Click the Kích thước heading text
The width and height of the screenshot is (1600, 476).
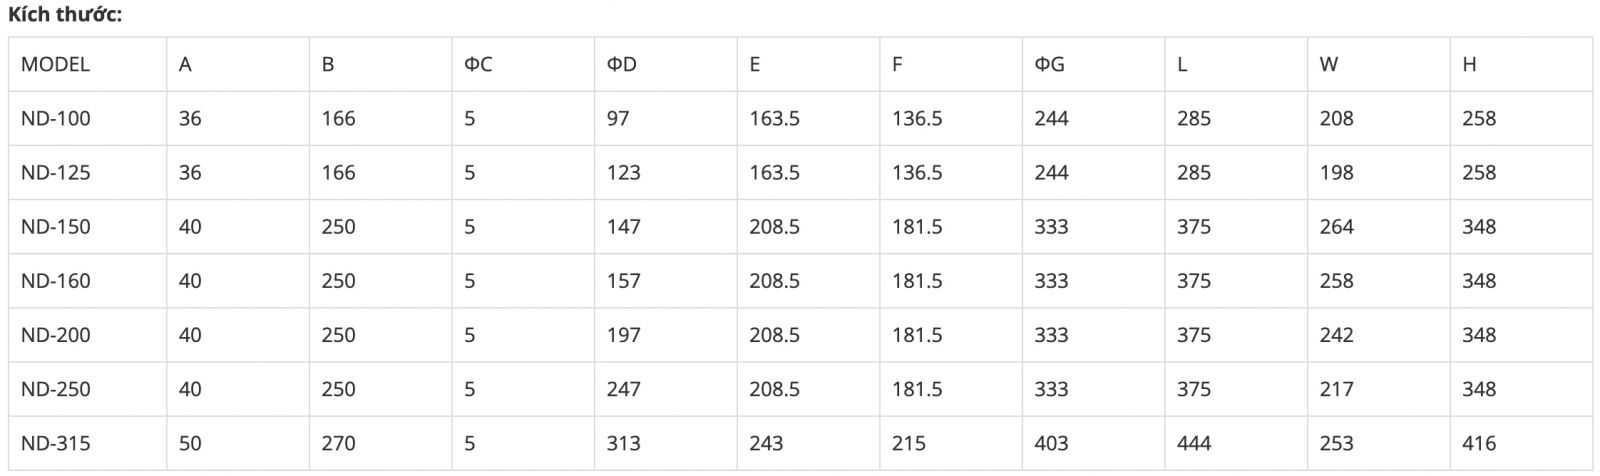65,16
